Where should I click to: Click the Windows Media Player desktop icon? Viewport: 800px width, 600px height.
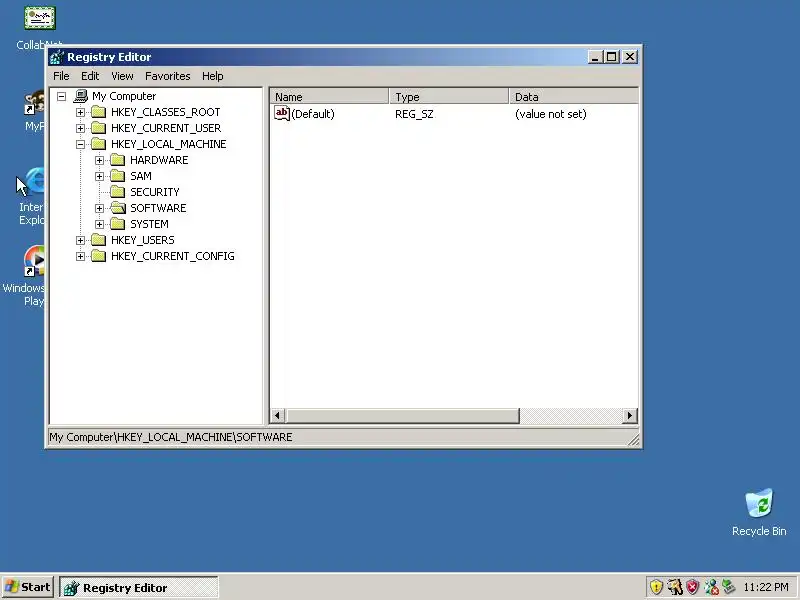click(26, 276)
